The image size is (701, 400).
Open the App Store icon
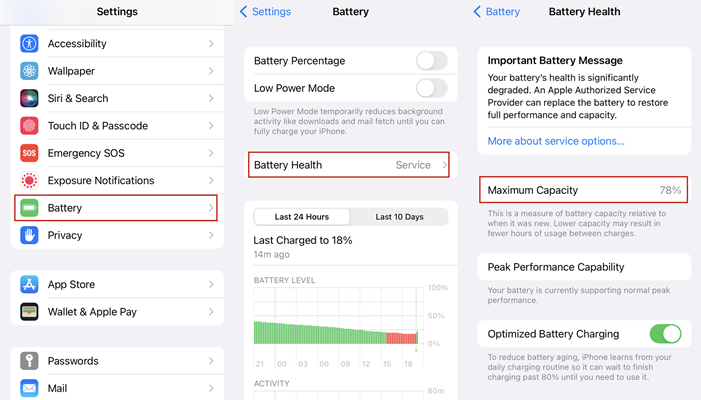coord(29,284)
